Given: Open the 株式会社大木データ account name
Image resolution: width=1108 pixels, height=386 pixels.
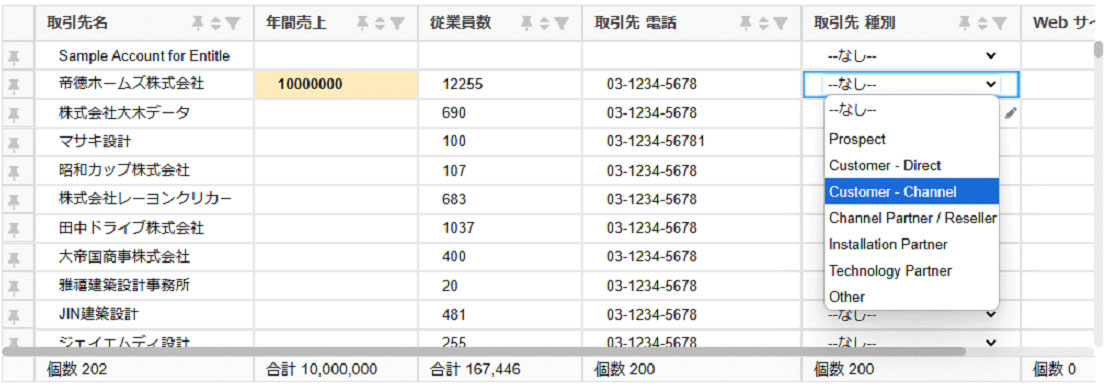Looking at the screenshot, I should pos(124,113).
